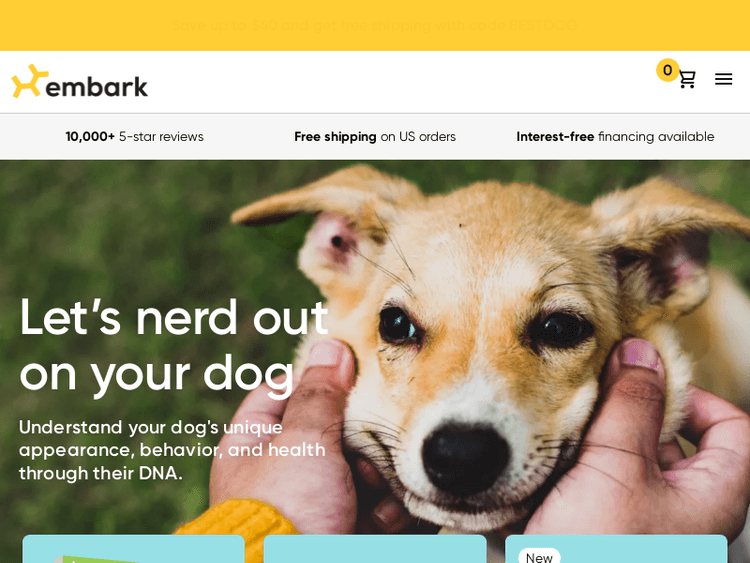
Task: Click the Let's nerd out headline
Action: (174, 346)
